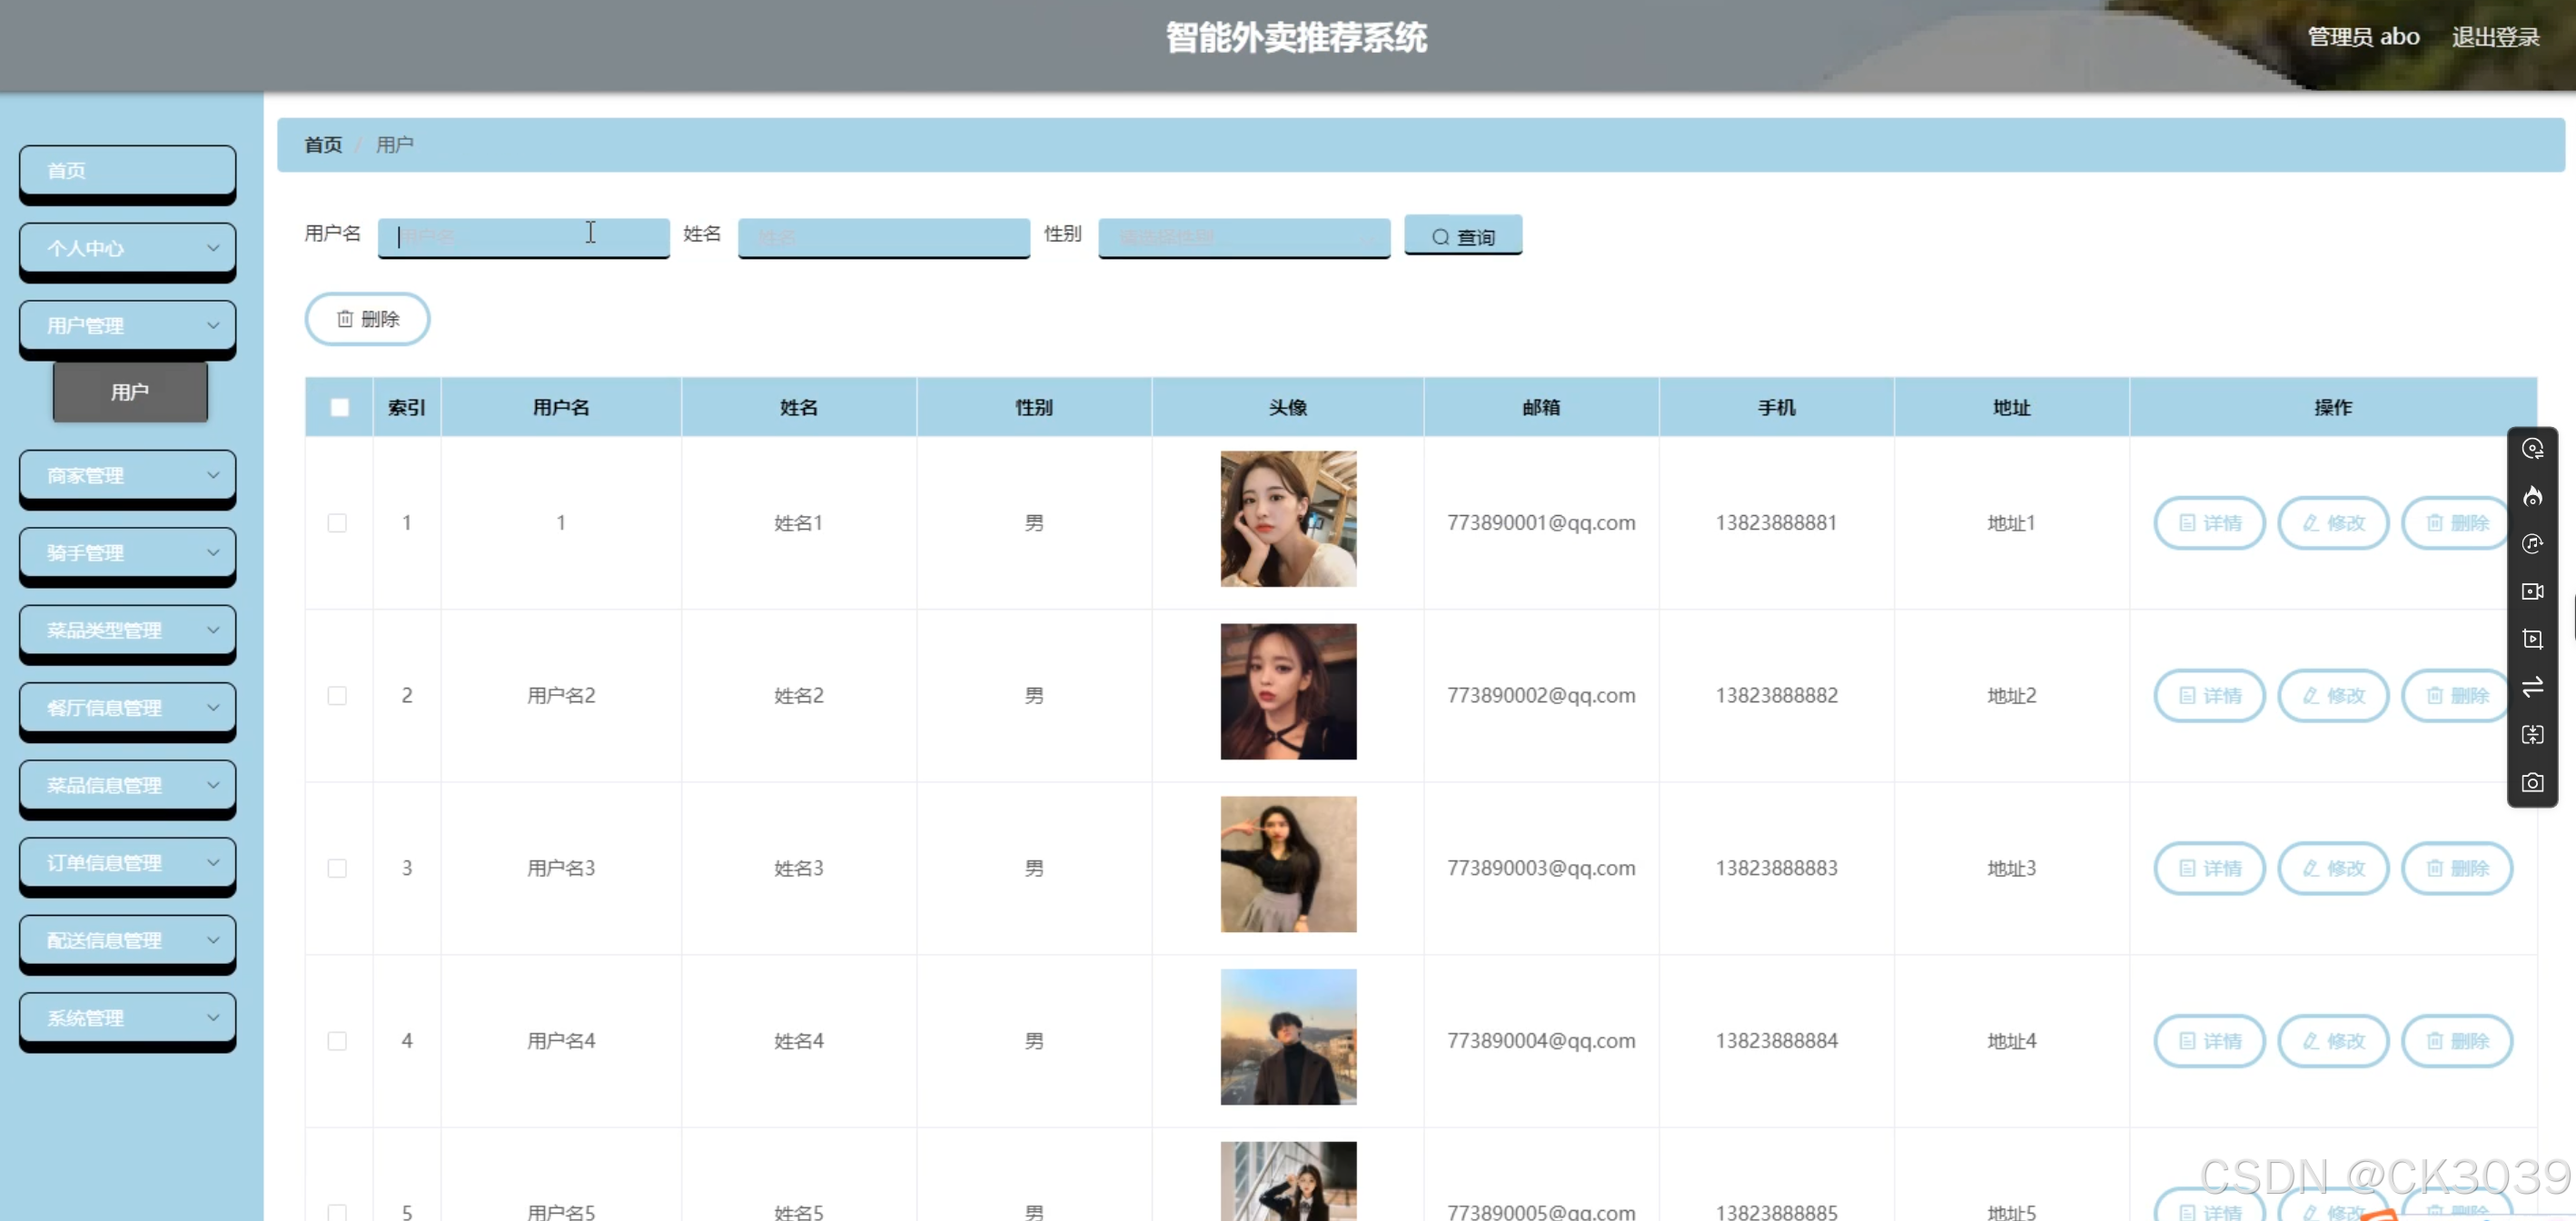Click the compress icon above the camera icon
The image size is (2576, 1221).
2532,735
